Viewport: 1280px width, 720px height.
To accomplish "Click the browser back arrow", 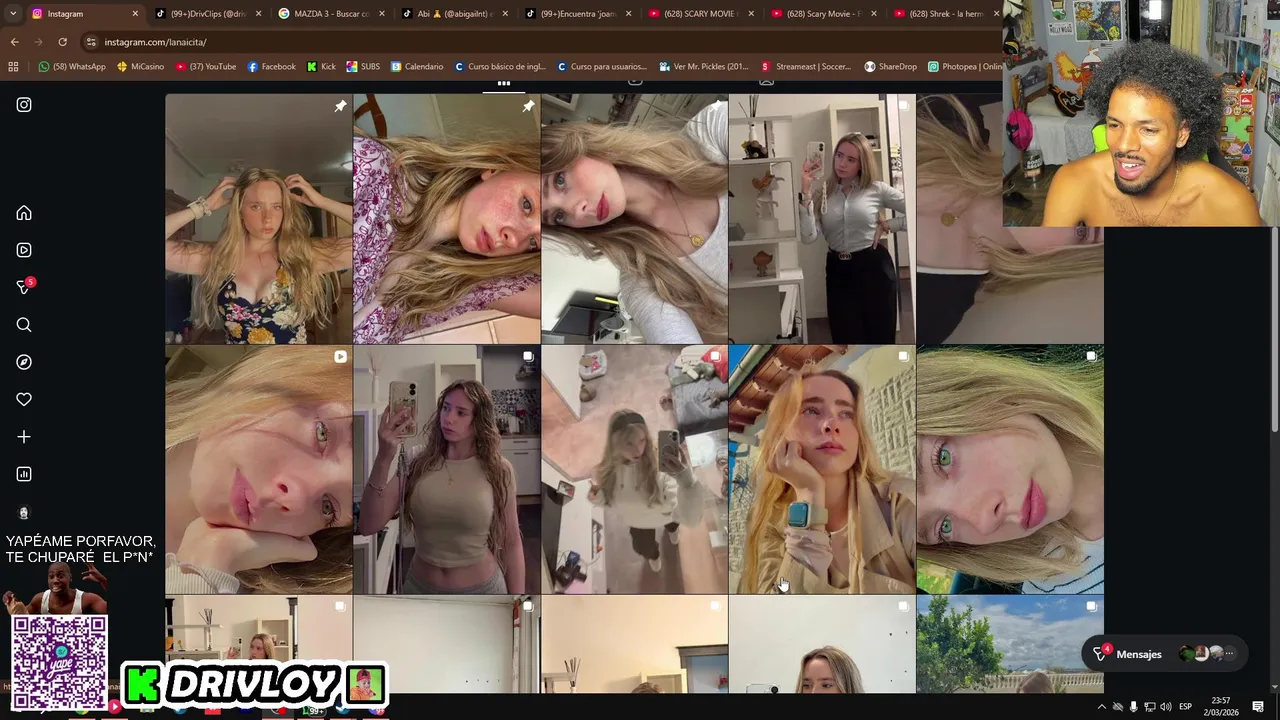I will pos(14,42).
